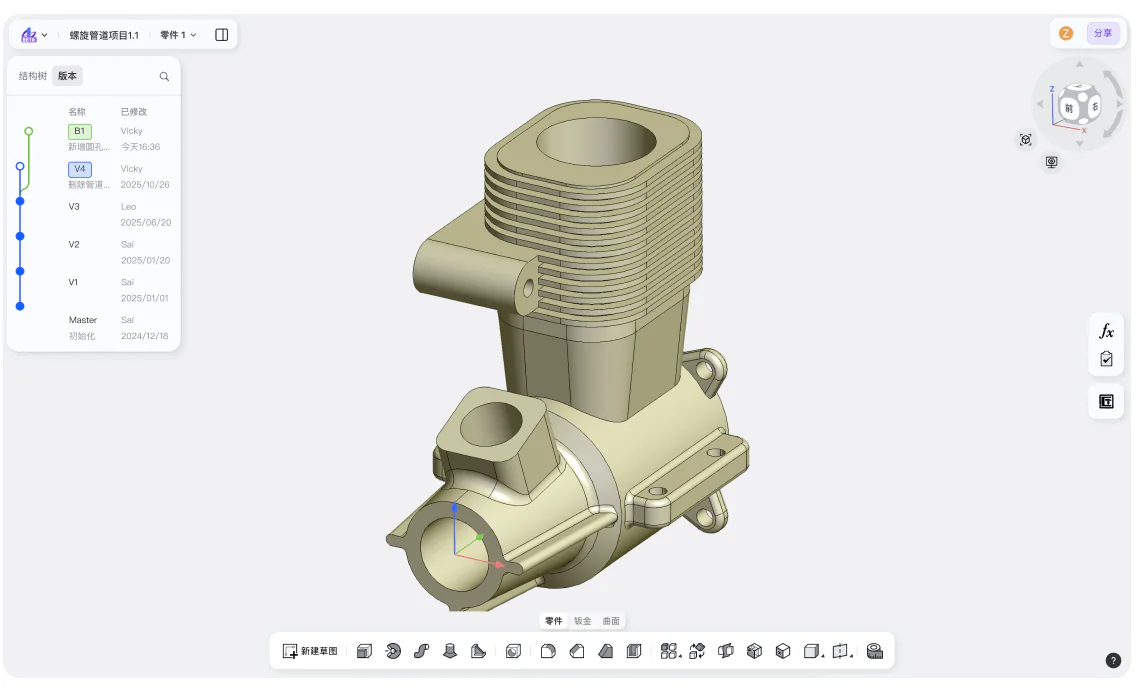The width and height of the screenshot is (1144, 694).
Task: Select the Rib tool icon
Action: tap(478, 651)
